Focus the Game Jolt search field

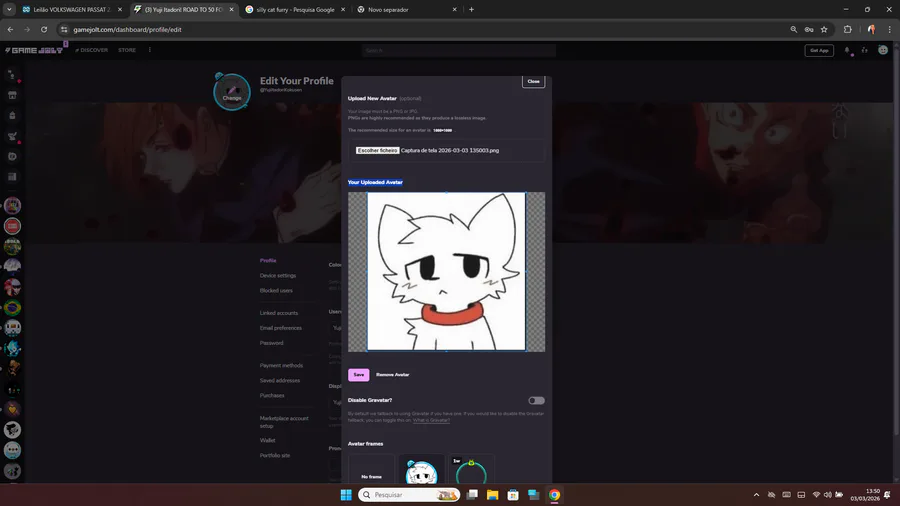click(x=459, y=50)
